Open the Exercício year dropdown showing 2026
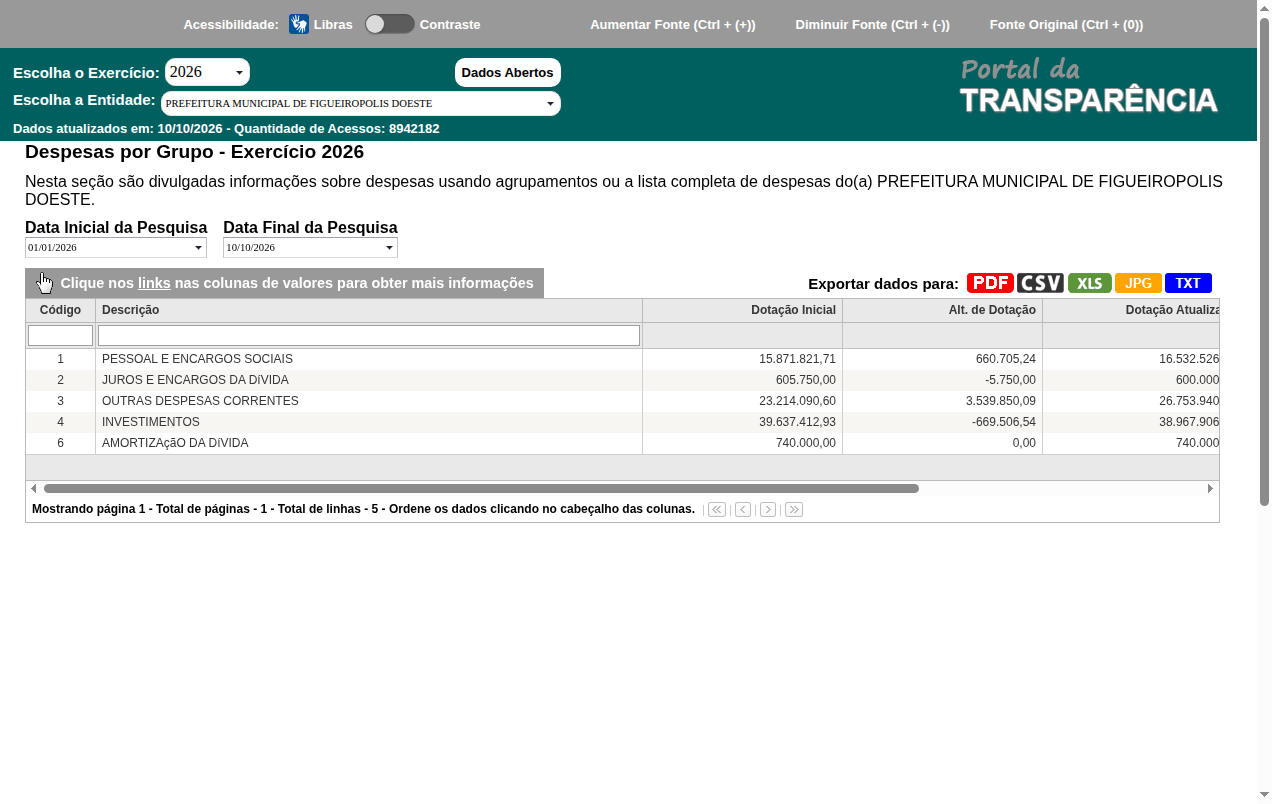The height and width of the screenshot is (804, 1272). click(207, 72)
